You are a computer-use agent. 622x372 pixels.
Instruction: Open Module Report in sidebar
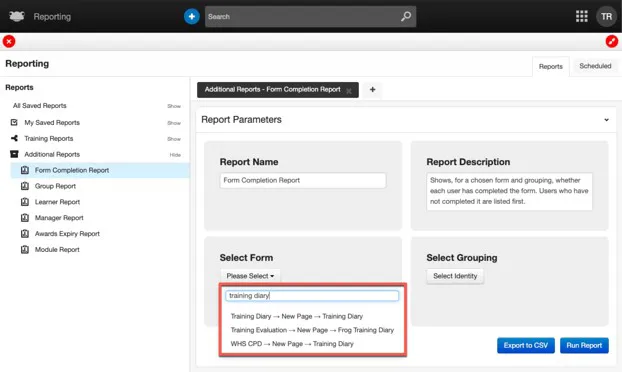click(57, 249)
